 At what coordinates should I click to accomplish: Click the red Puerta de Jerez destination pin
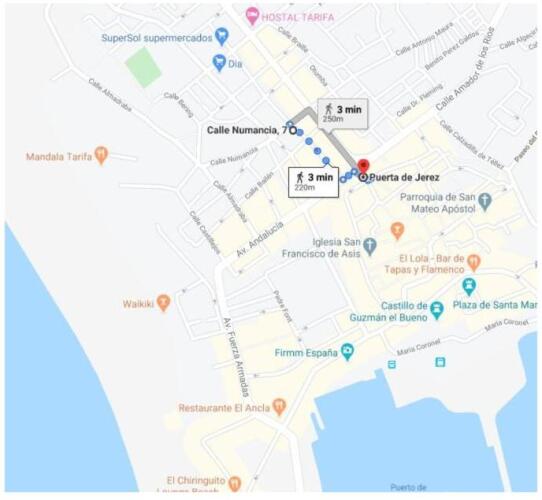click(363, 166)
